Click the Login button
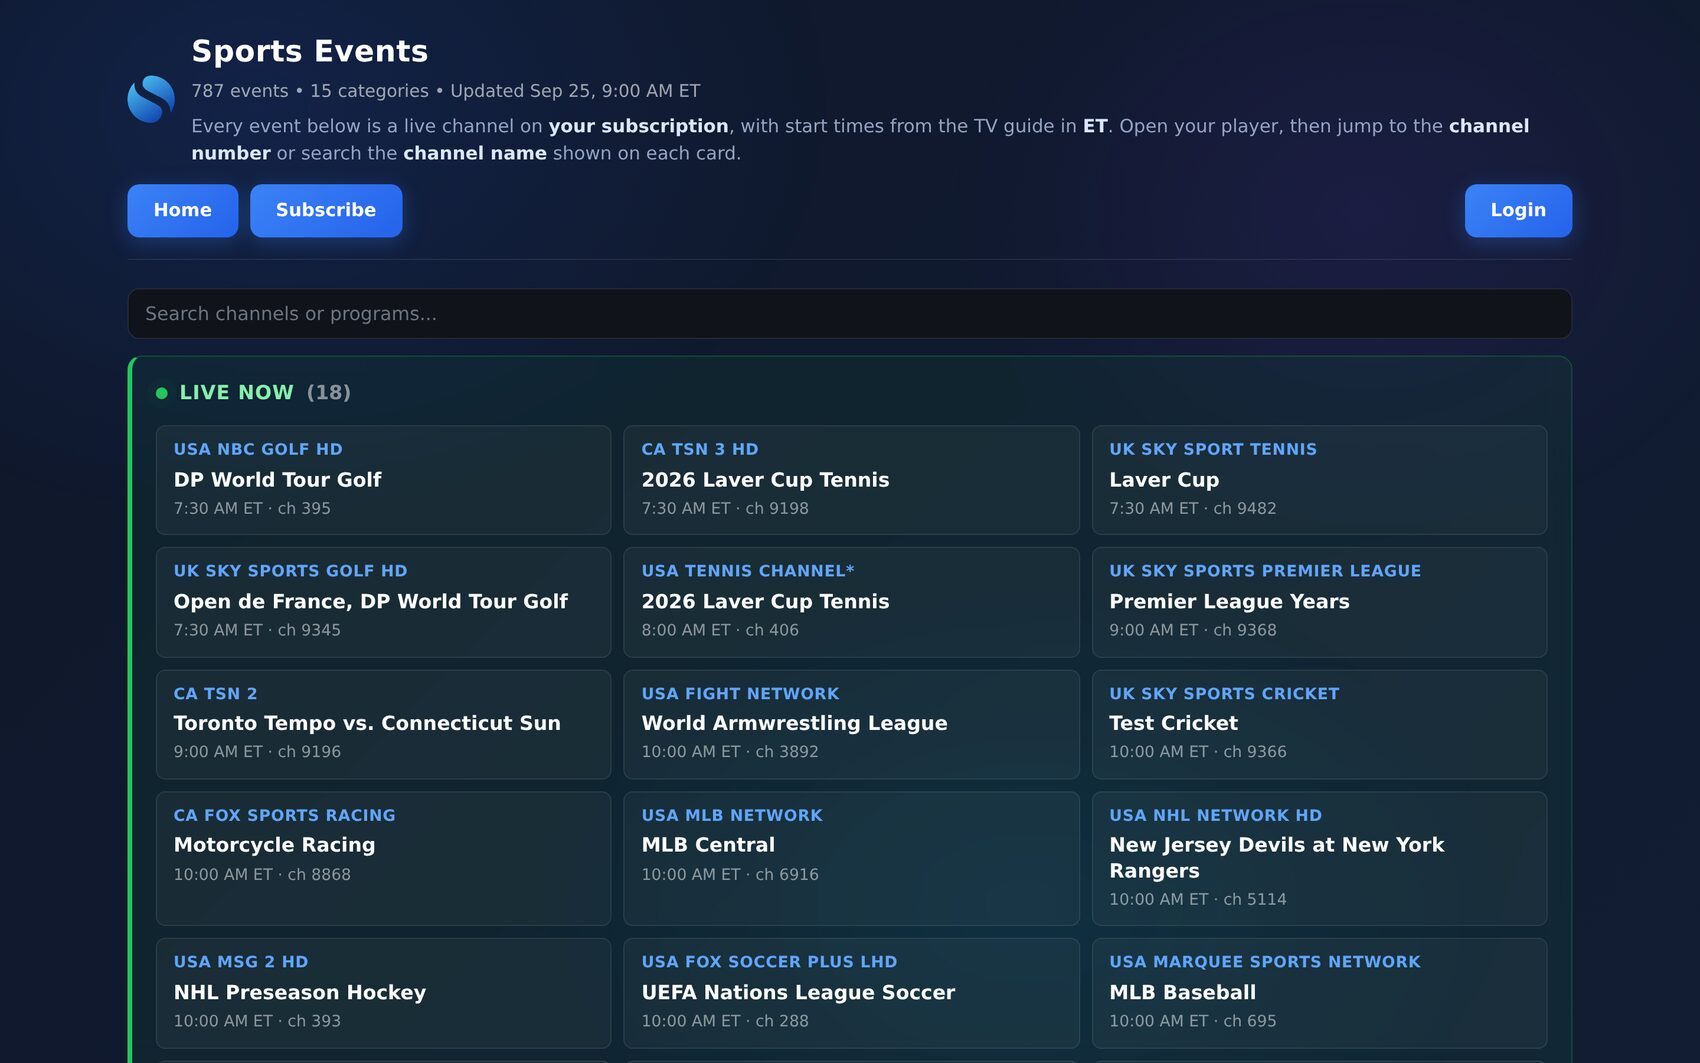This screenshot has height=1063, width=1700. tap(1518, 210)
